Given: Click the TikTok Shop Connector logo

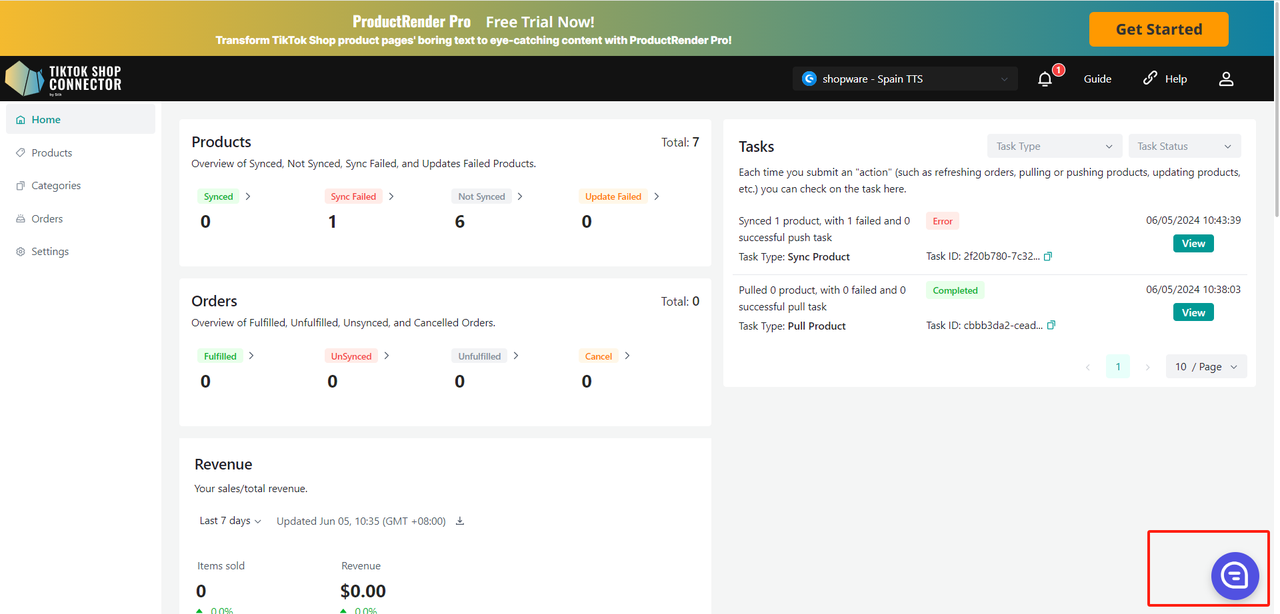Looking at the screenshot, I should pos(64,78).
